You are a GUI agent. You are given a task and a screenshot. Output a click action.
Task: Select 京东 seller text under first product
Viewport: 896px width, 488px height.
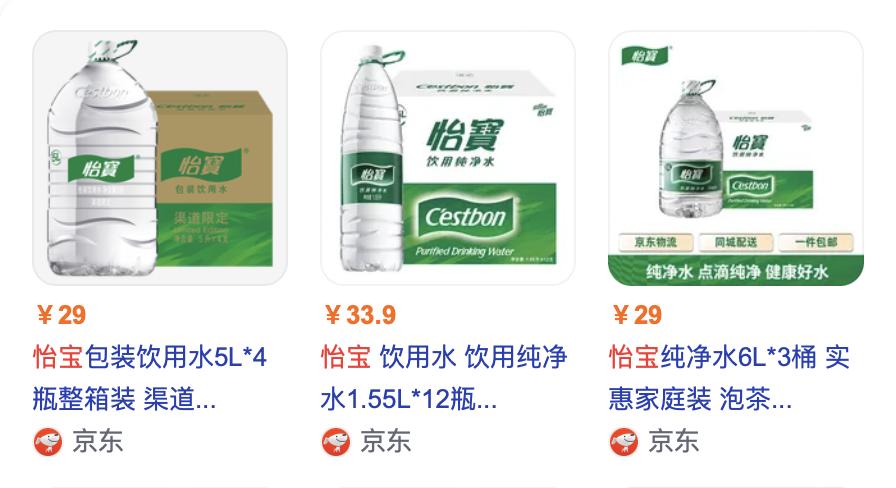pos(98,441)
